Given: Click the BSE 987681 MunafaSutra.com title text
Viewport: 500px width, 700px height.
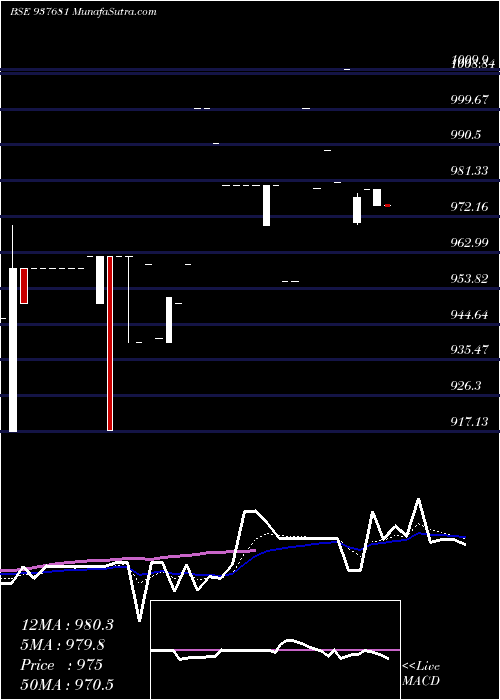Looking at the screenshot, I should (83, 12).
